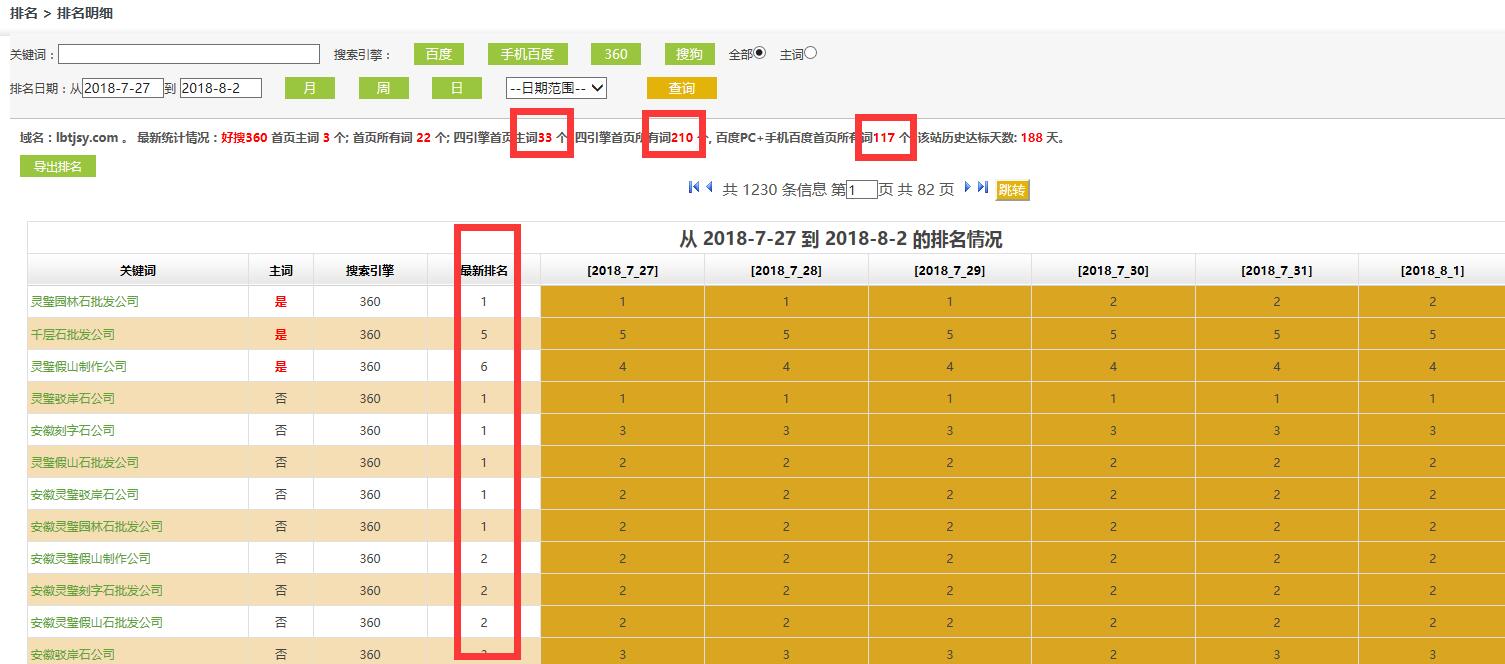The image size is (1505, 664).
Task: Click the 查询 search button
Action: coord(682,88)
